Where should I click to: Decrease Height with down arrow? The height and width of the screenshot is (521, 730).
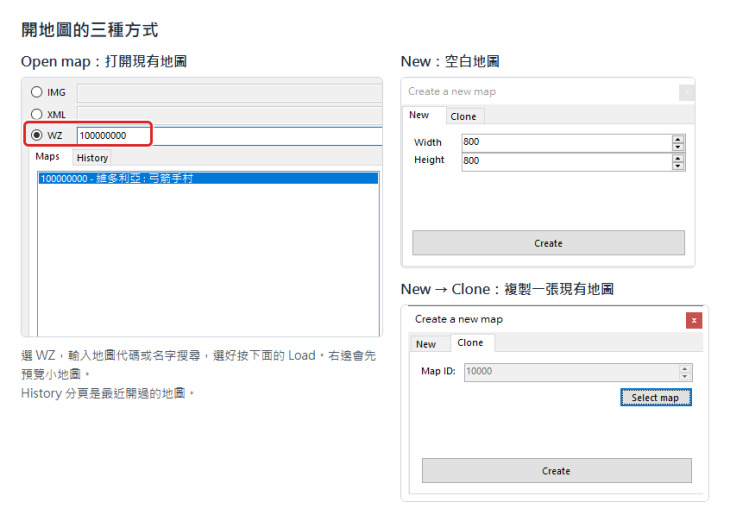(678, 166)
